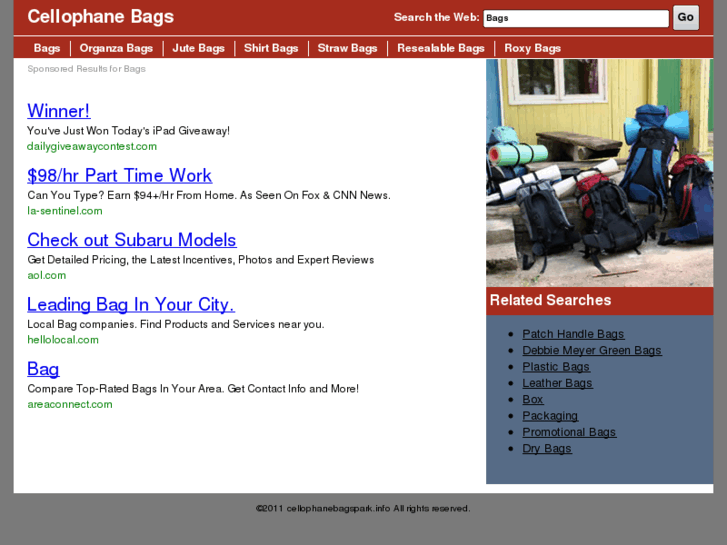Click the dailygiveawaycontest.com URL
This screenshot has height=545, width=727.
(x=92, y=147)
